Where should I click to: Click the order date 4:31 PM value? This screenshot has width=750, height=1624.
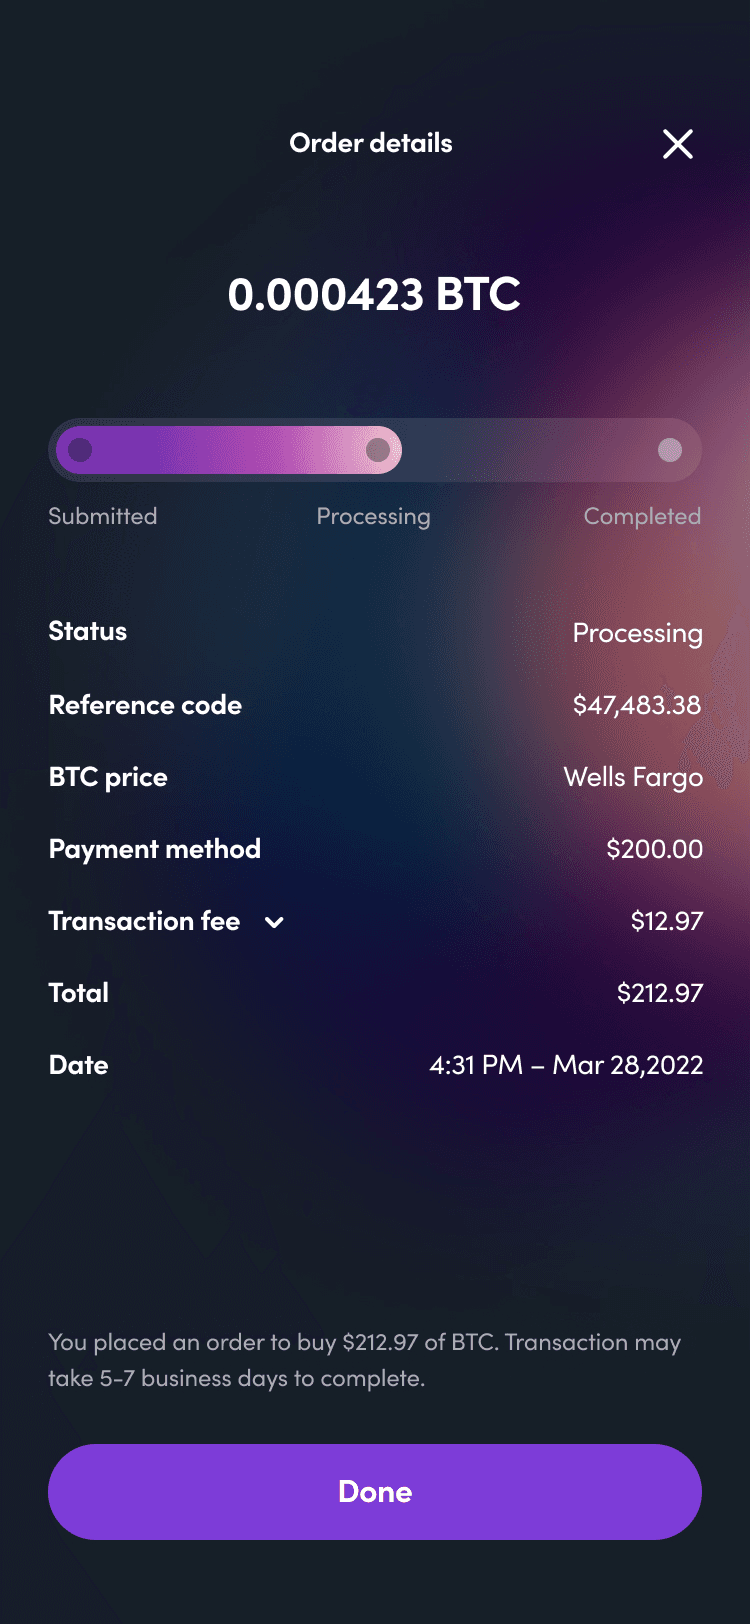click(566, 1065)
